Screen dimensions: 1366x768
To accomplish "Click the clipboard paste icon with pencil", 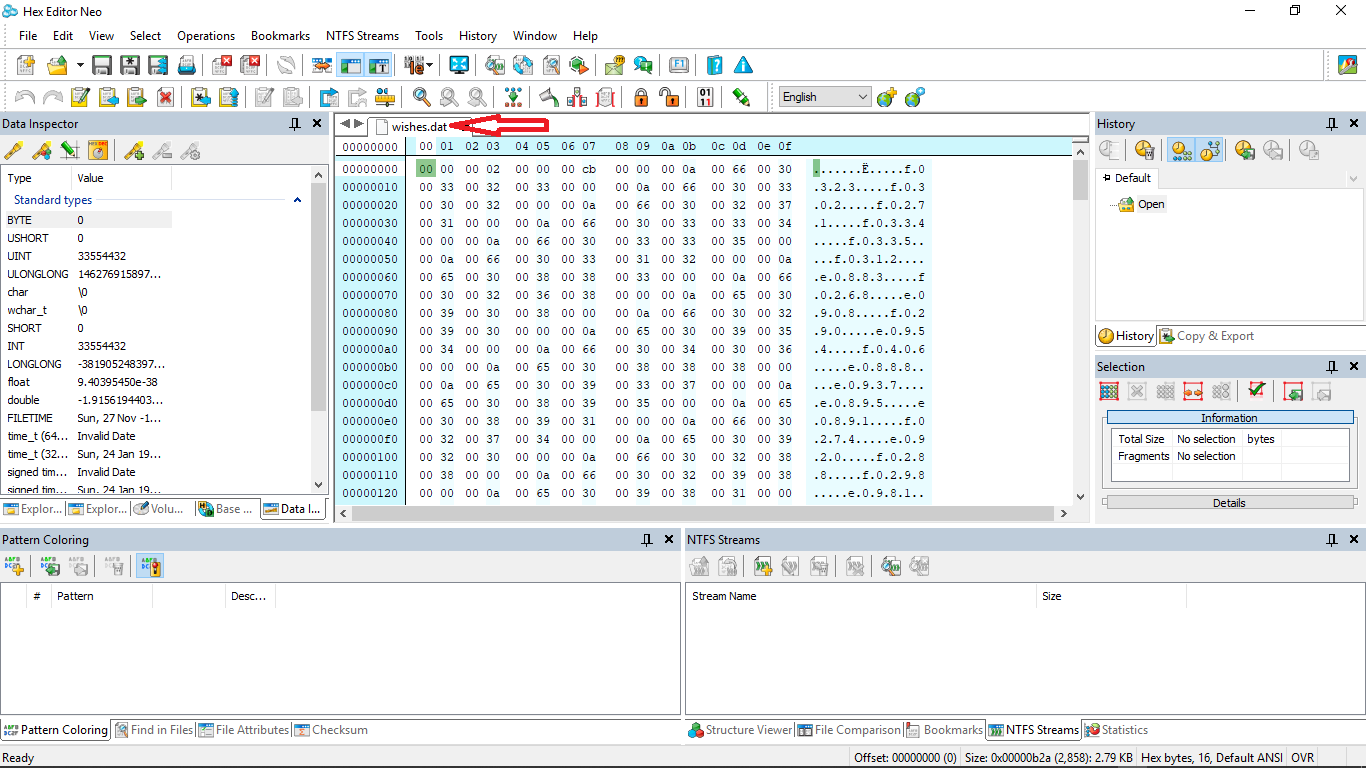I will (x=81, y=97).
